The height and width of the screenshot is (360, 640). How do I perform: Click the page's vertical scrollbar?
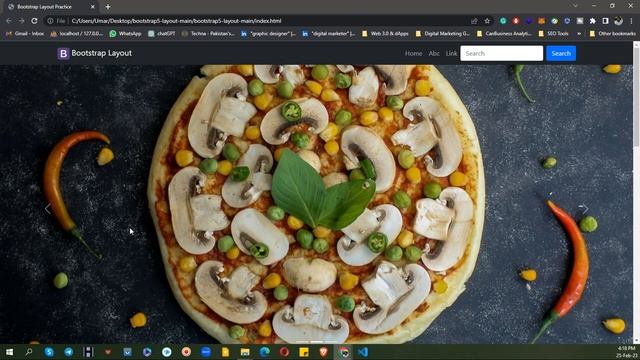tap(636, 192)
